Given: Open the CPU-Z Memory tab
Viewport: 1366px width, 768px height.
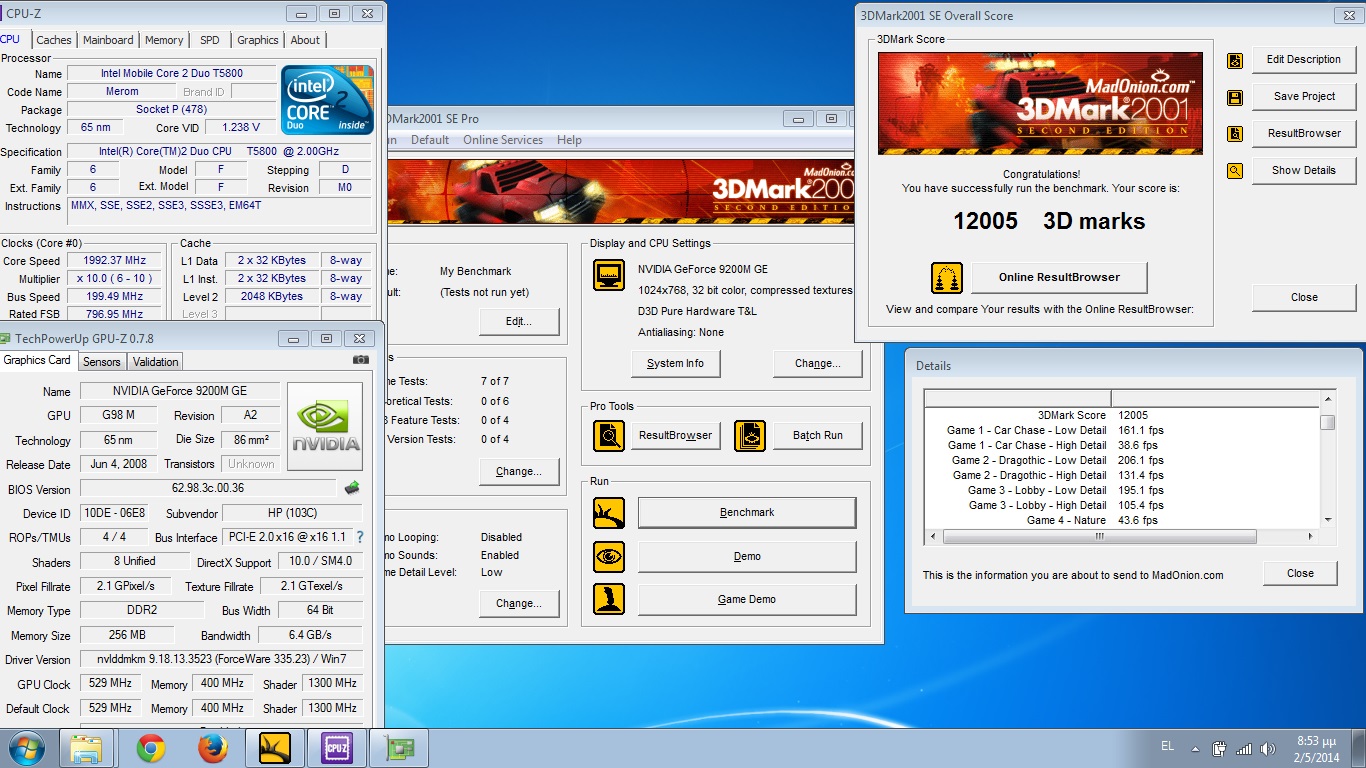Looking at the screenshot, I should (x=164, y=40).
